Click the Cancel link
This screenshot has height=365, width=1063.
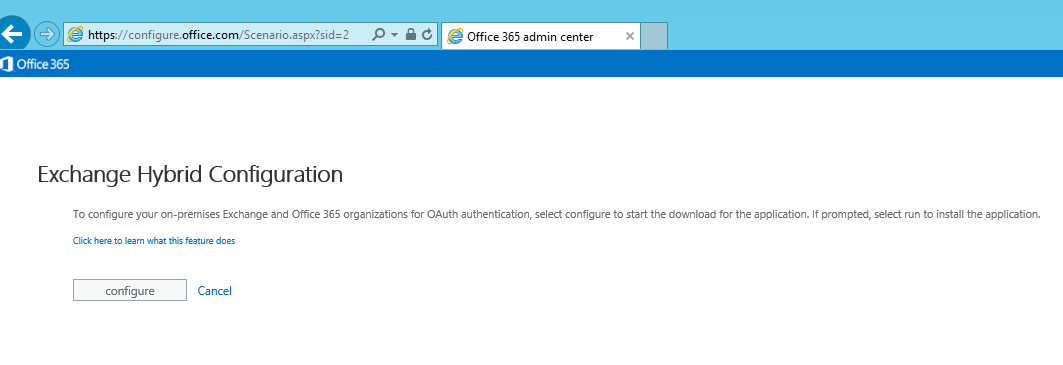point(214,290)
